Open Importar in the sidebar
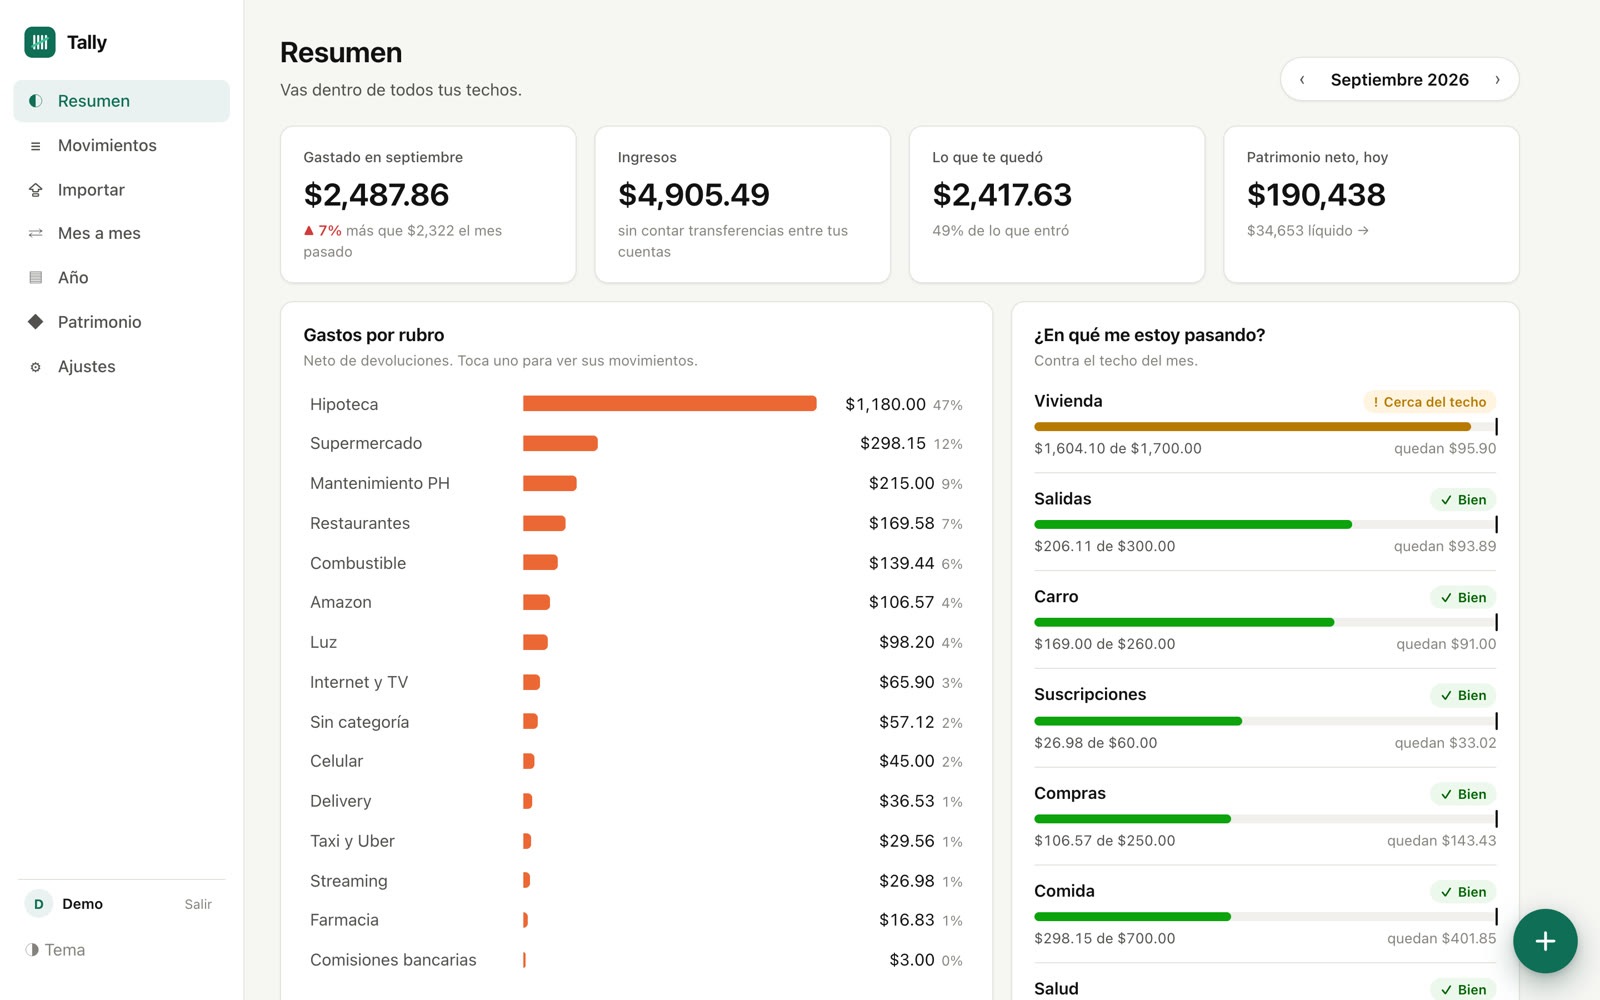Screen dimensions: 1600x1000 coord(122,190)
